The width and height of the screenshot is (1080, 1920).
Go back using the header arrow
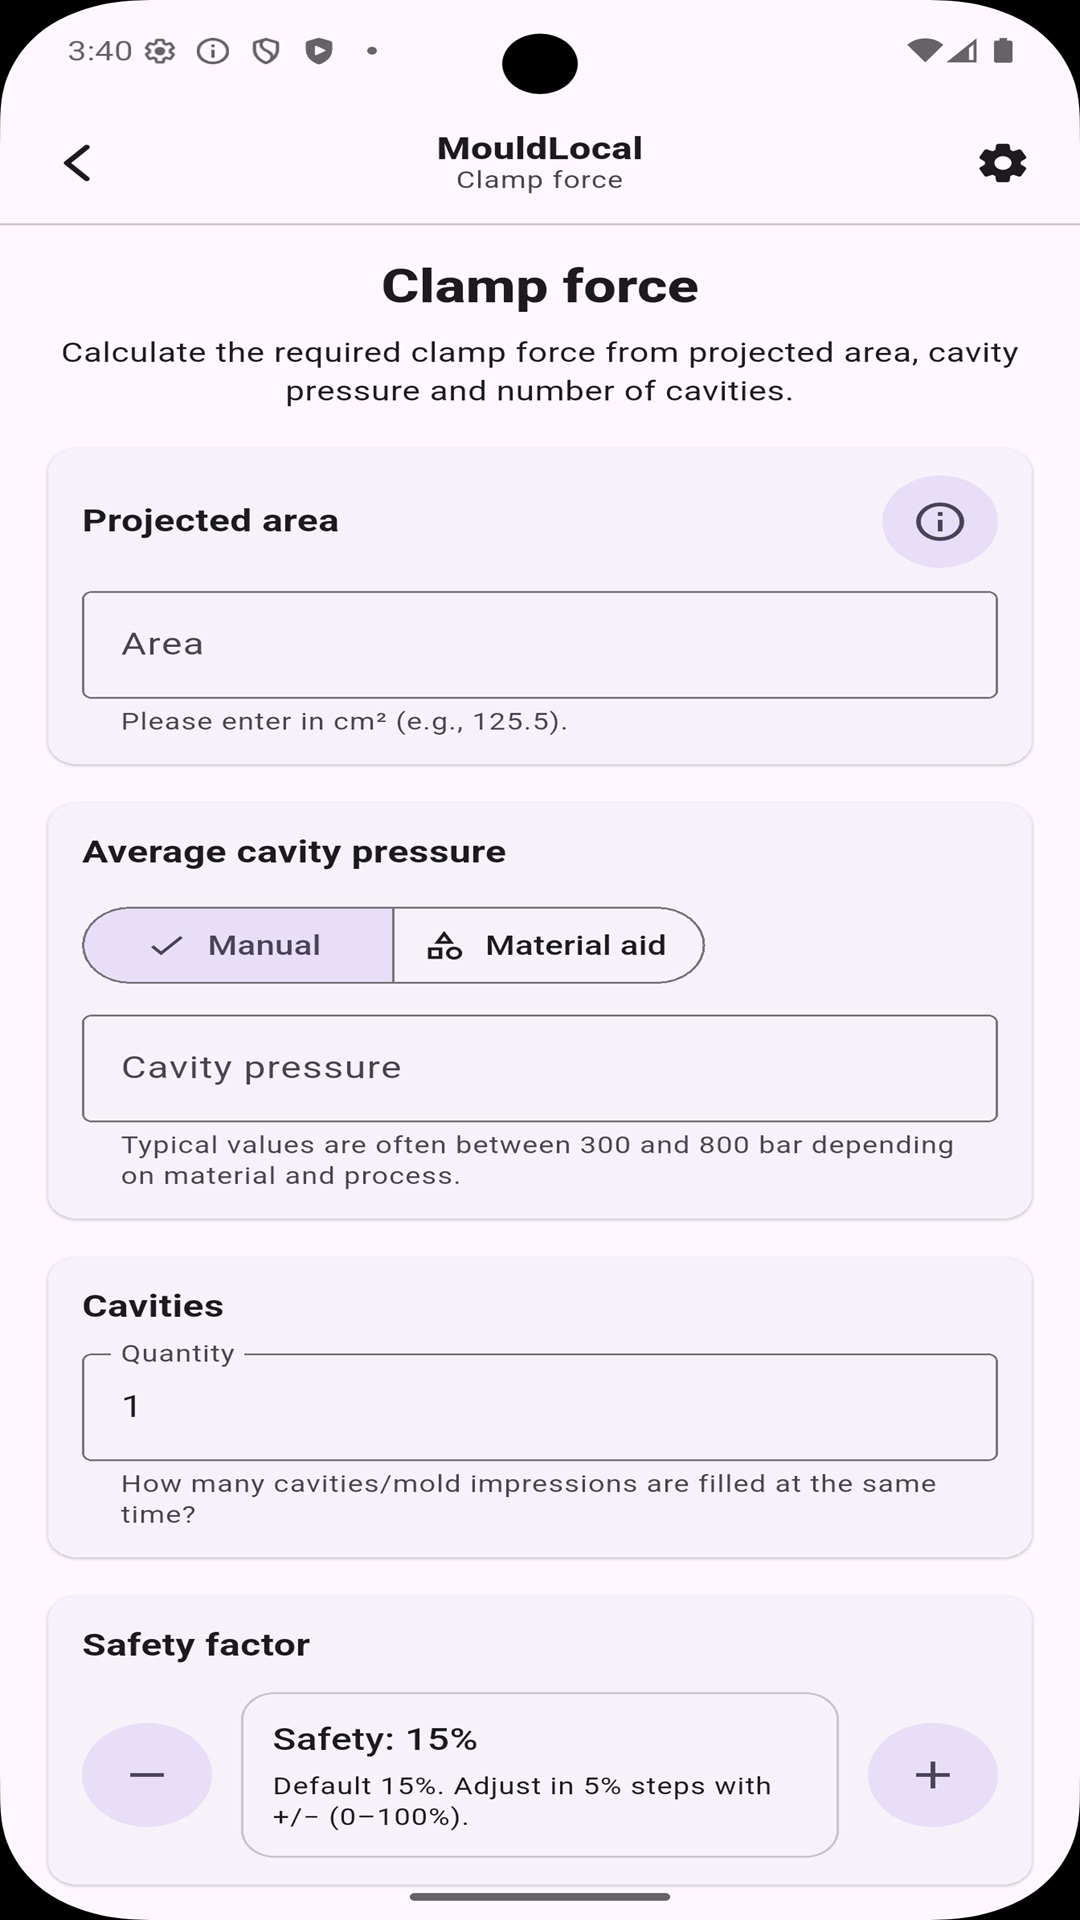coord(77,163)
